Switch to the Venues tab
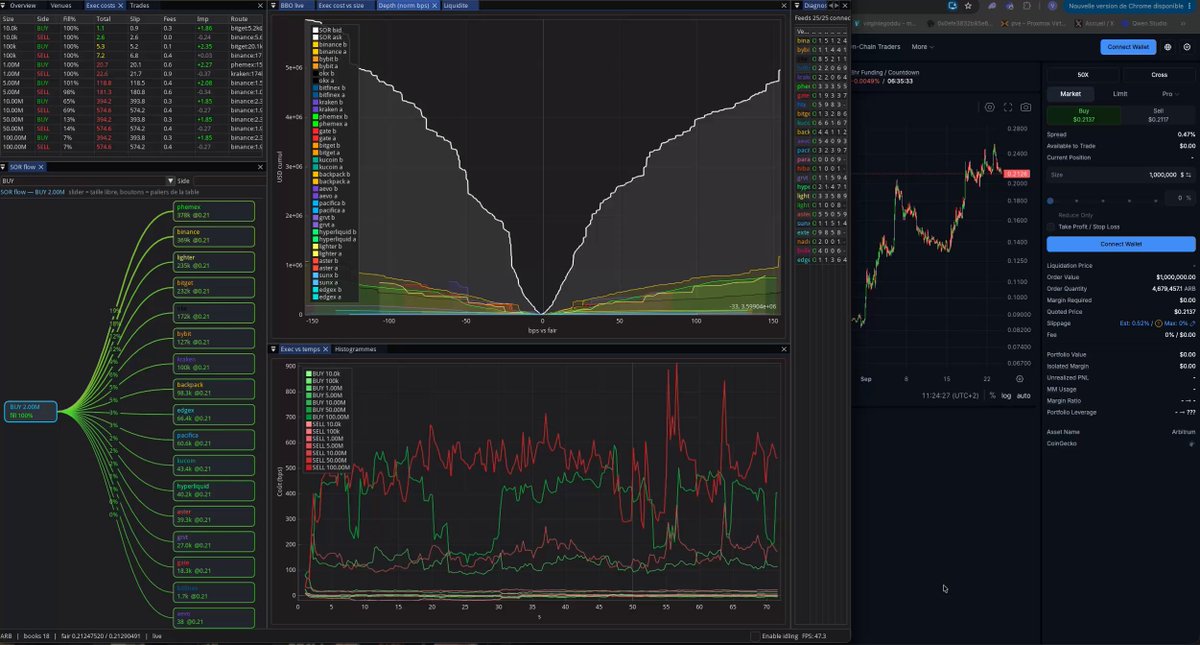Viewport: 1200px width, 645px height. pos(61,5)
